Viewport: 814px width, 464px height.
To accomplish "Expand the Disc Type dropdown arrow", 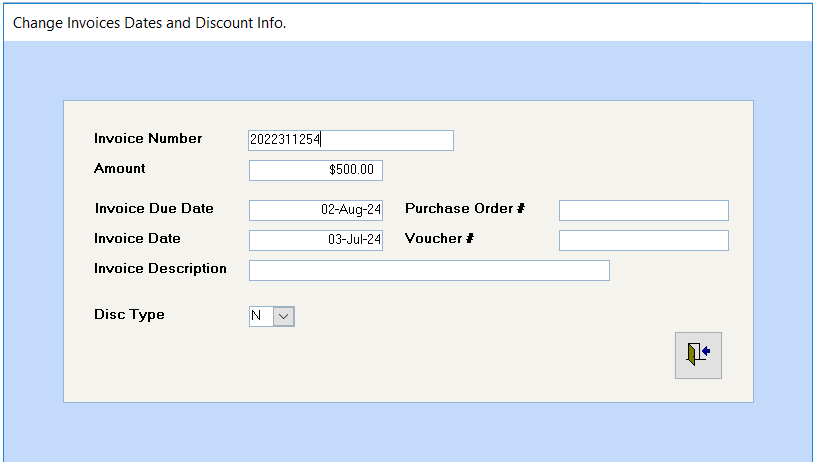I will [x=284, y=316].
